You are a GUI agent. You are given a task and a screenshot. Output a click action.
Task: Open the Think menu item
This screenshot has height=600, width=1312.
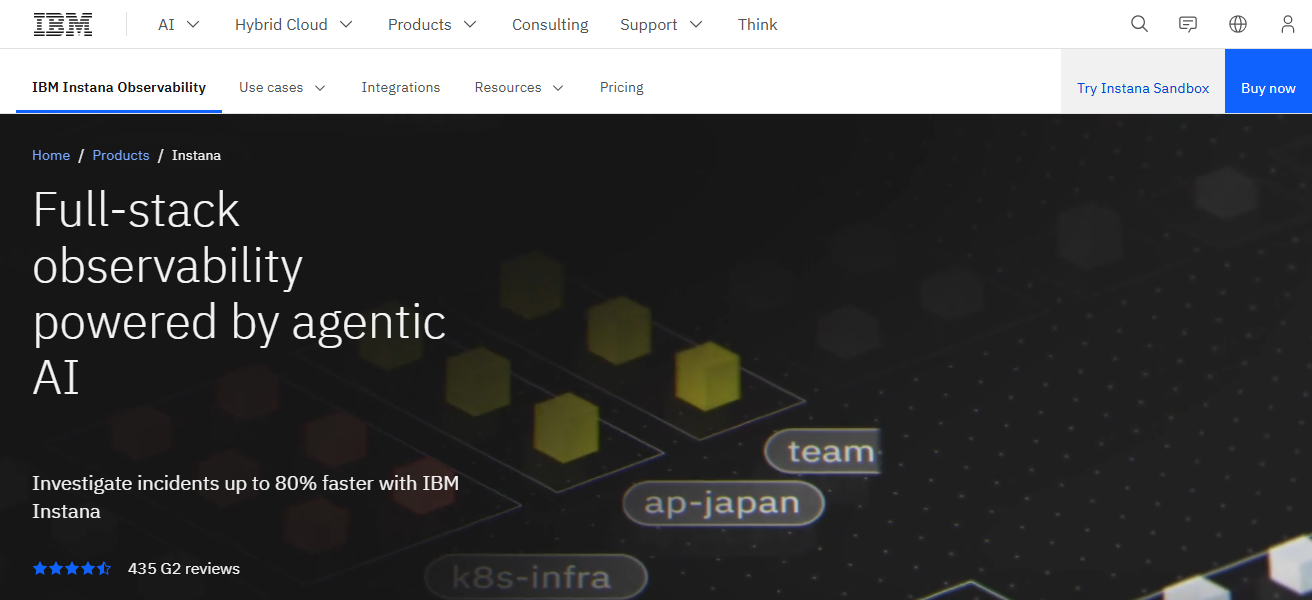(757, 24)
